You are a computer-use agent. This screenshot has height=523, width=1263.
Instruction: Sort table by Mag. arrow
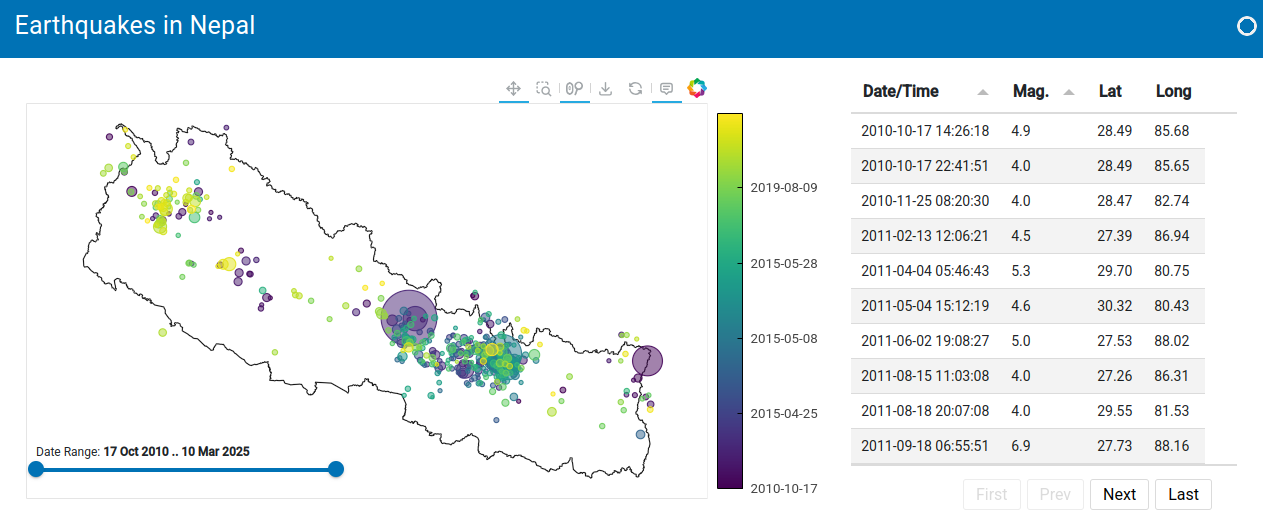tap(1069, 92)
